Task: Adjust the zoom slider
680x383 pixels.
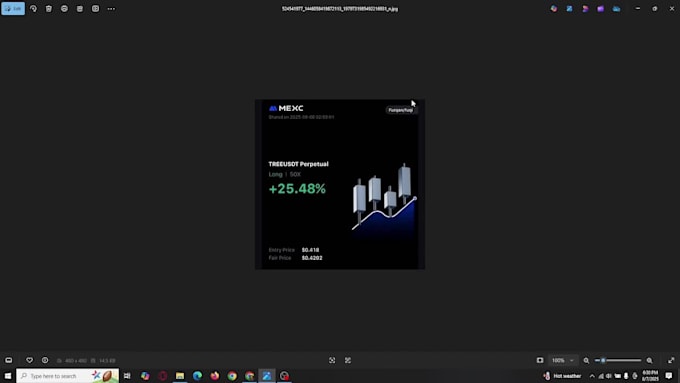Action: tap(618, 360)
